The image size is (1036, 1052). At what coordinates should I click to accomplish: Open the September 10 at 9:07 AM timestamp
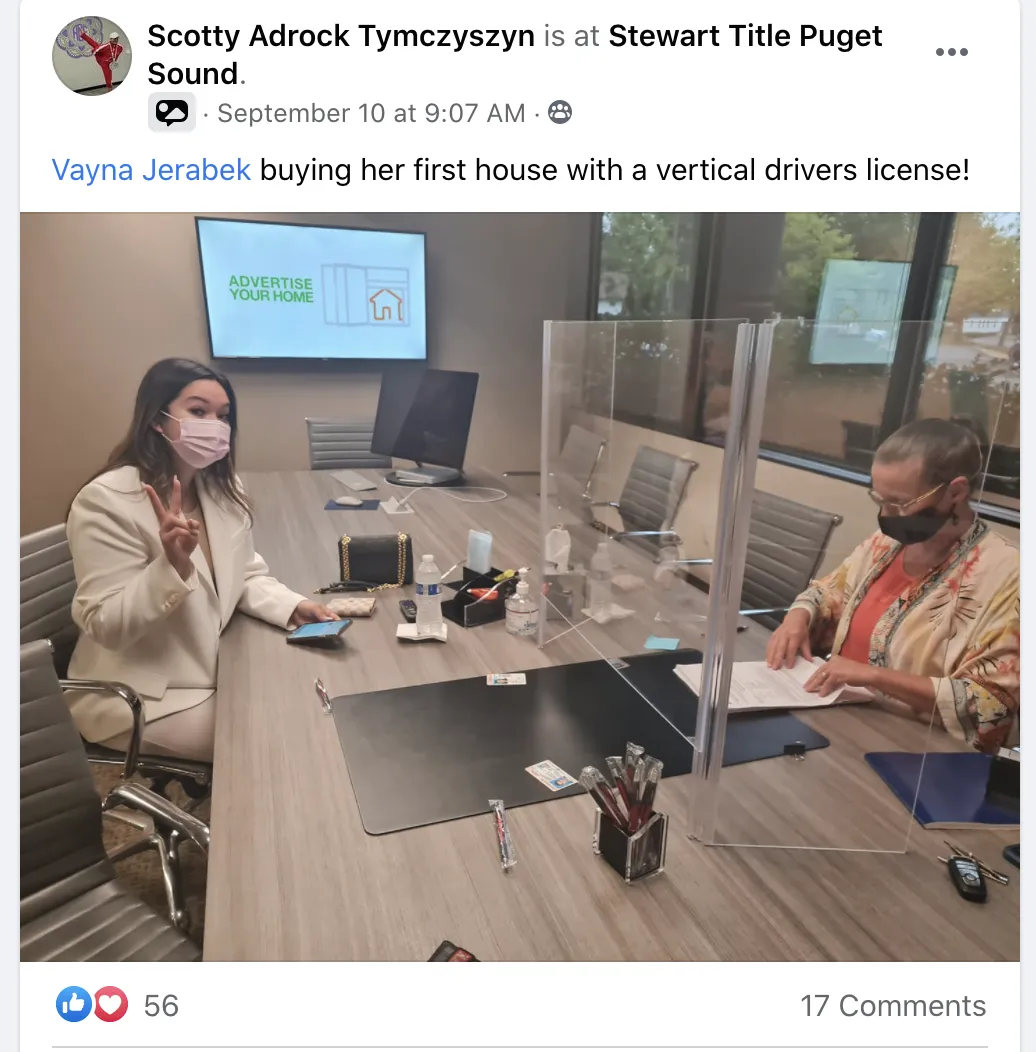371,113
